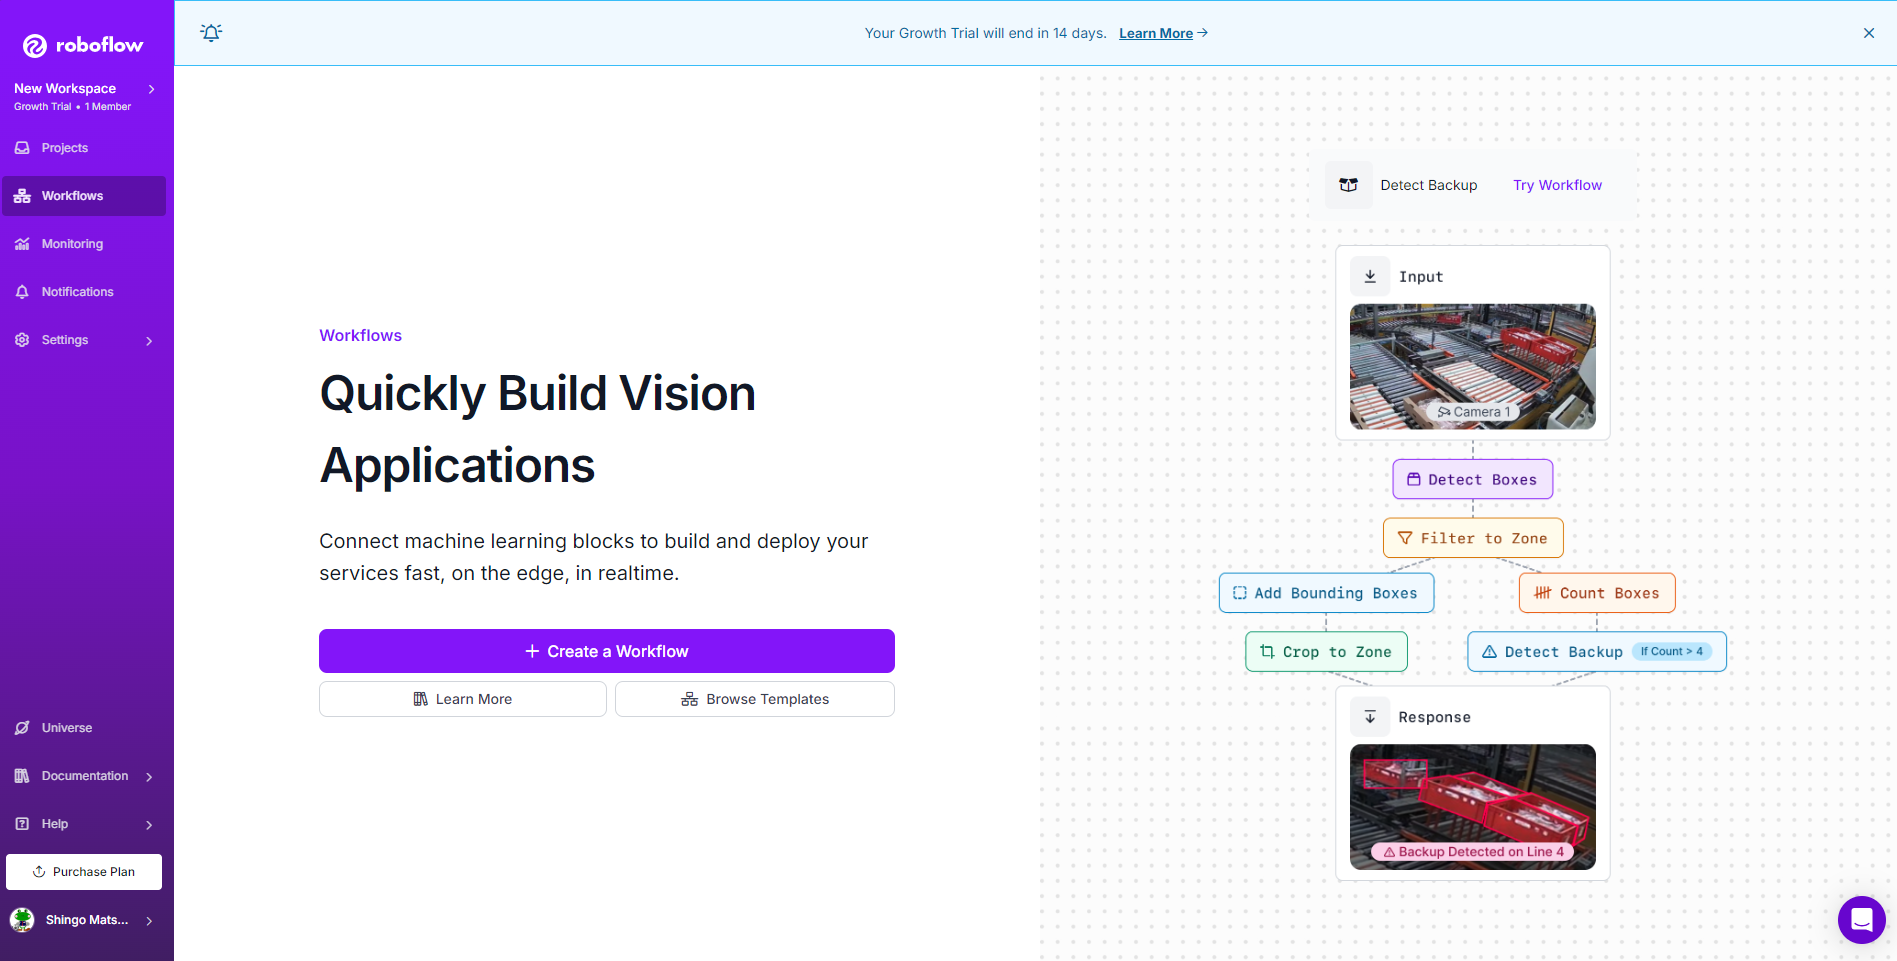Image resolution: width=1897 pixels, height=961 pixels.
Task: Click the Camera 1 label tag
Action: (x=1474, y=412)
